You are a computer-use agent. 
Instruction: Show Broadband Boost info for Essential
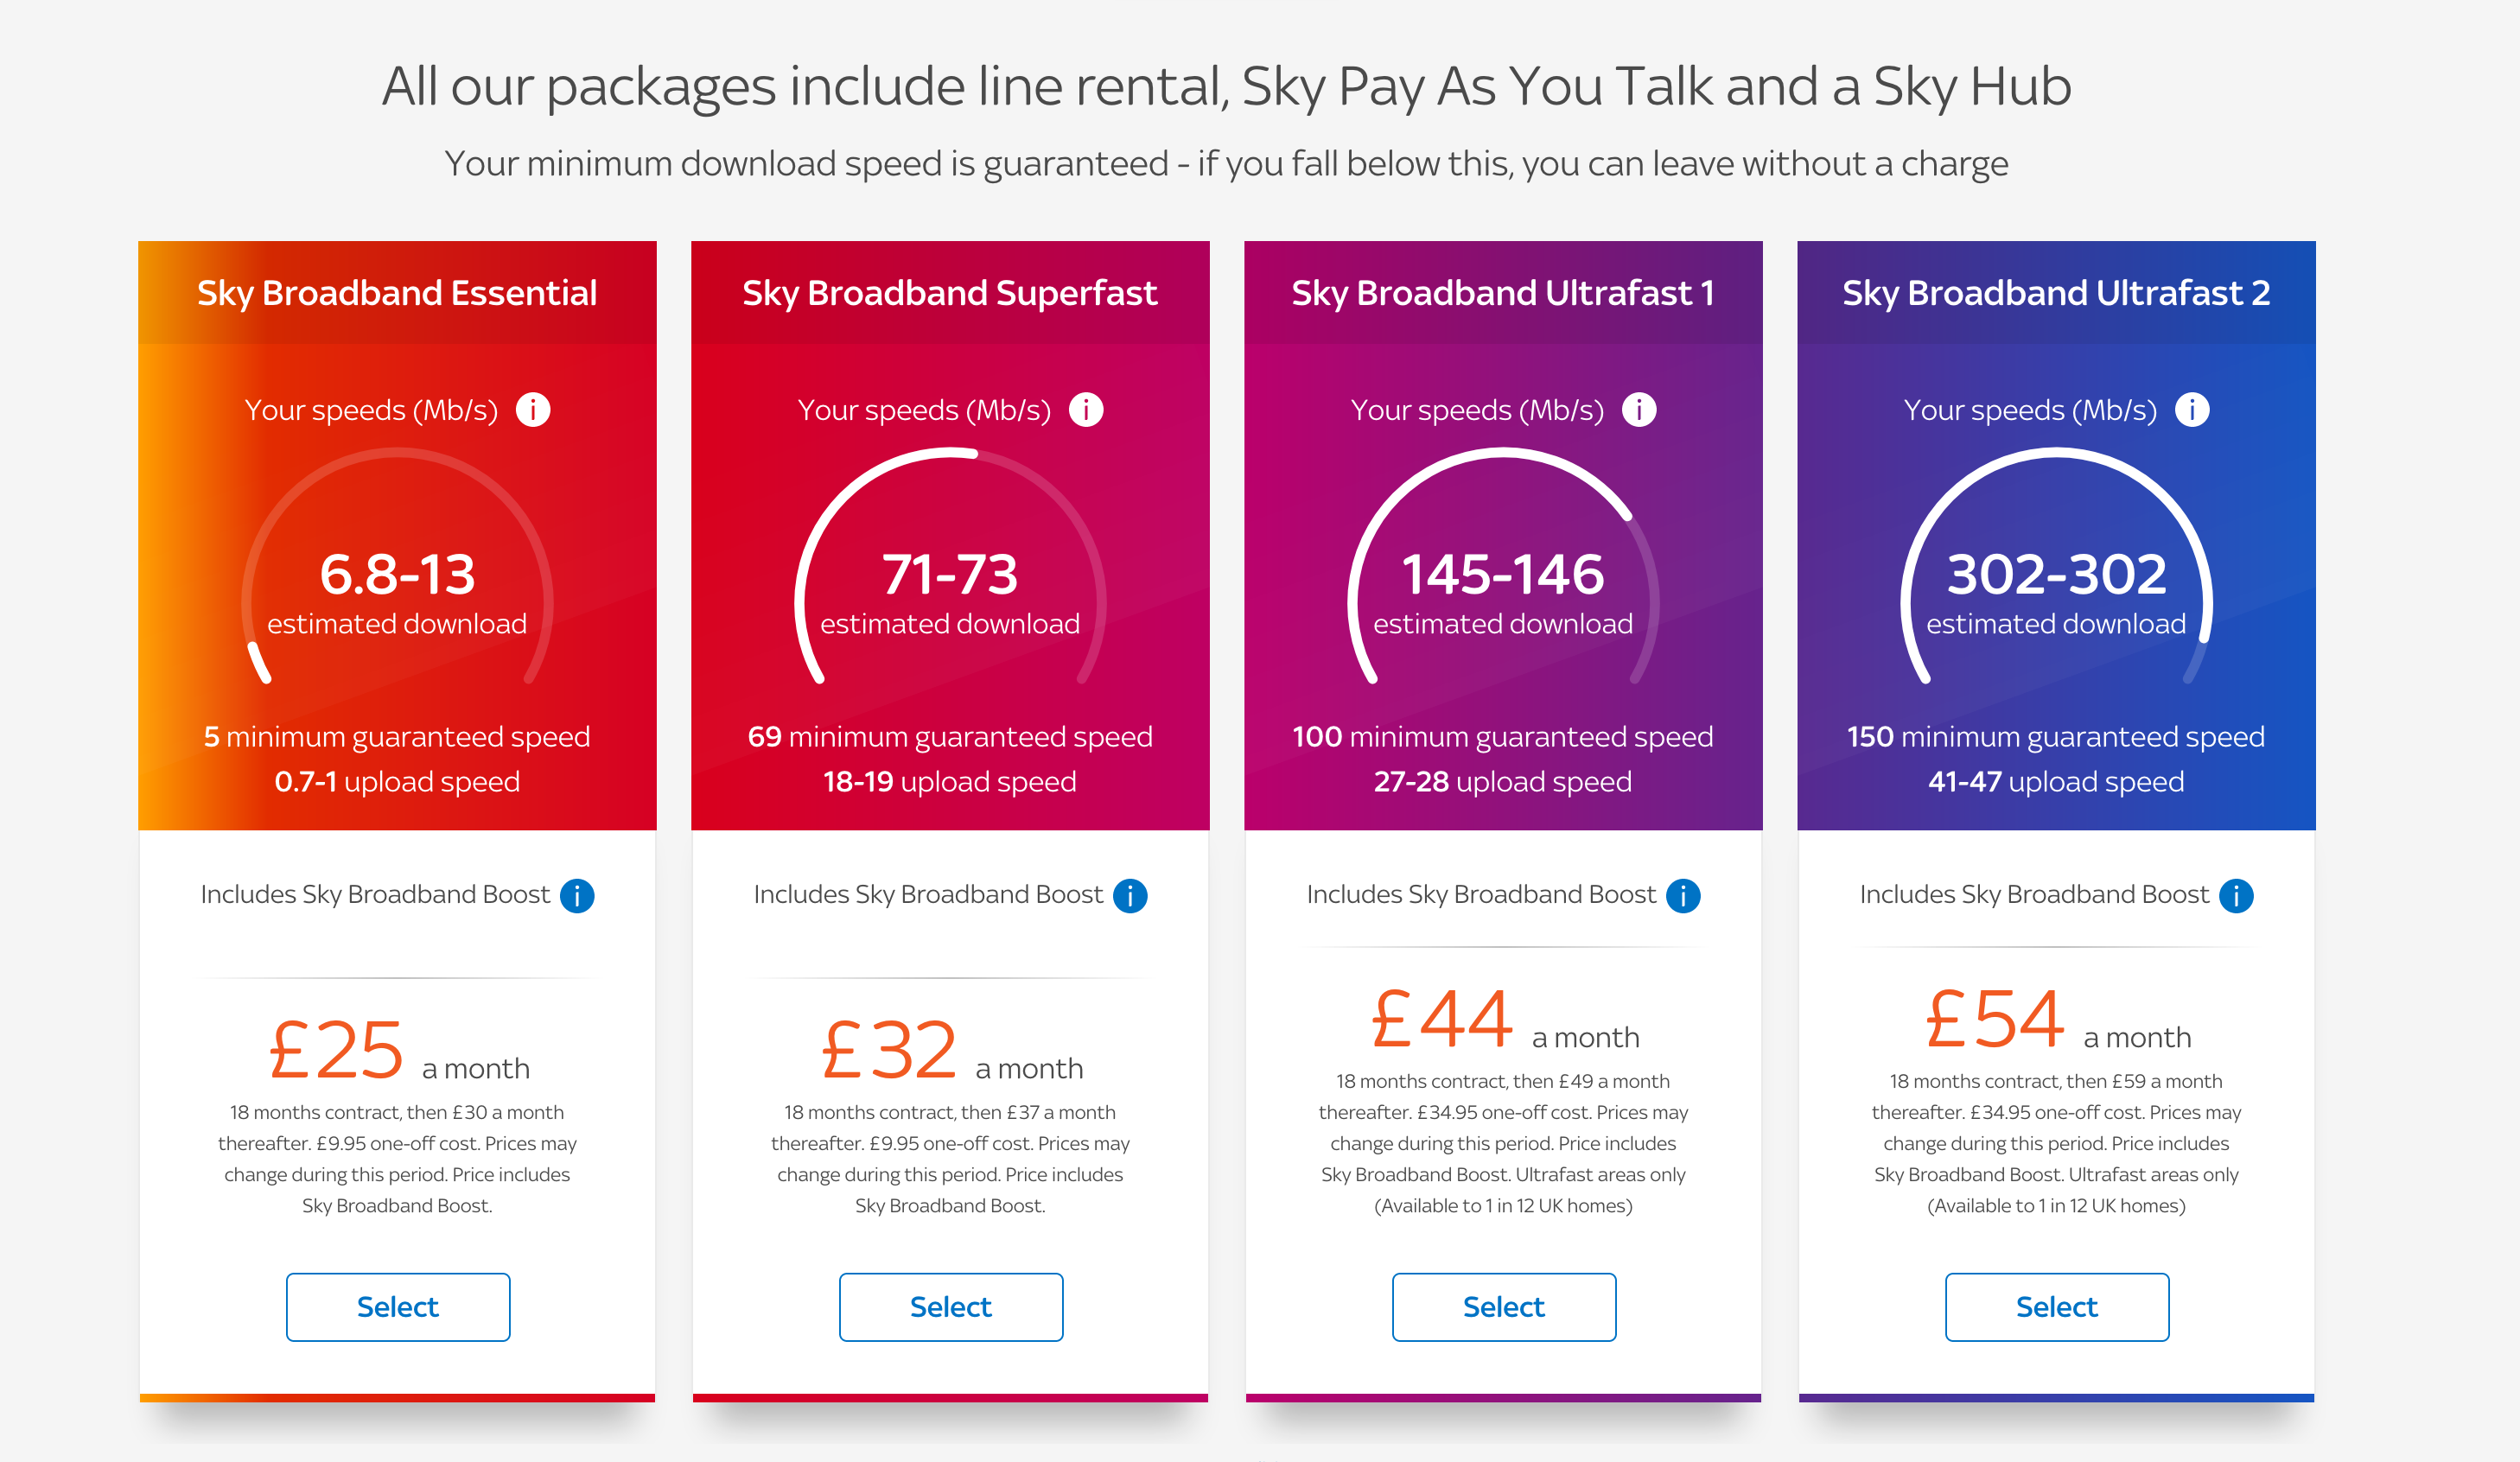pyautogui.click(x=577, y=896)
